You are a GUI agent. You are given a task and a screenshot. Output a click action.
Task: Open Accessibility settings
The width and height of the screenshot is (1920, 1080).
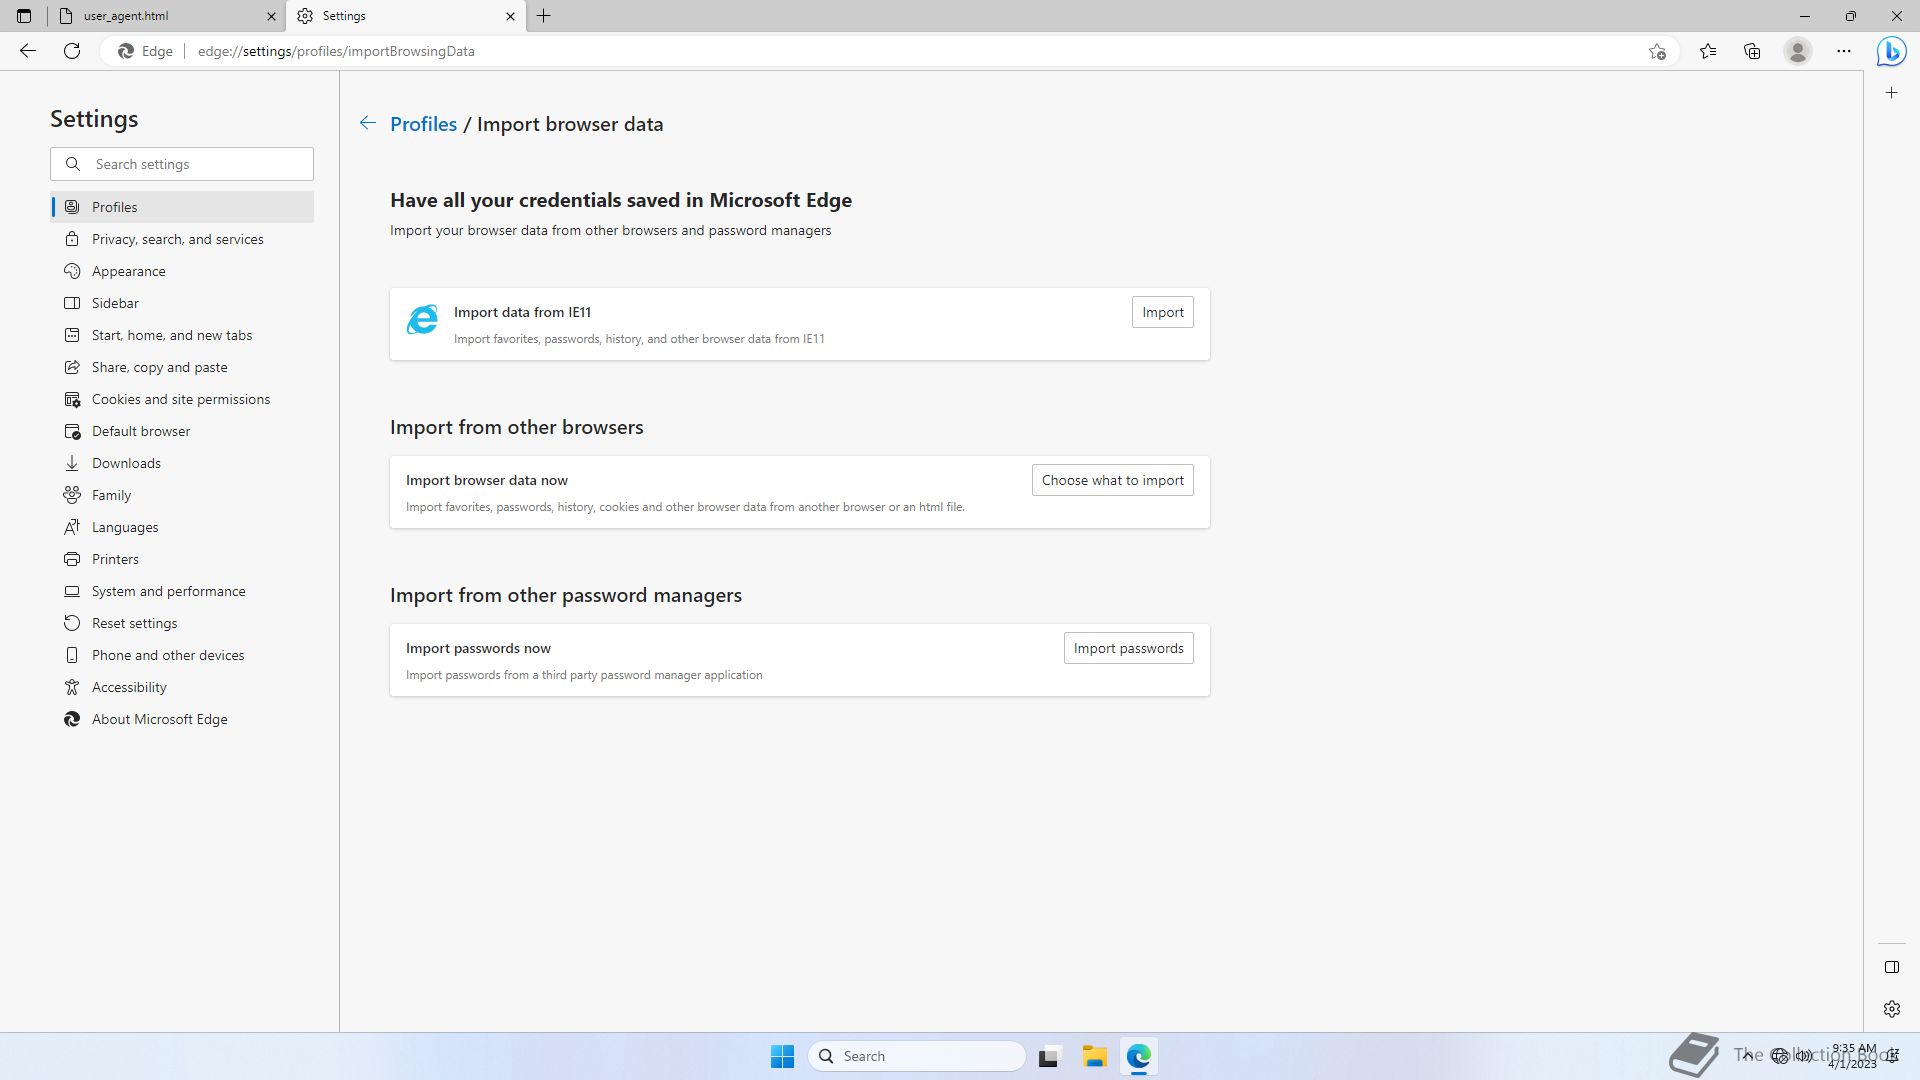pyautogui.click(x=182, y=687)
